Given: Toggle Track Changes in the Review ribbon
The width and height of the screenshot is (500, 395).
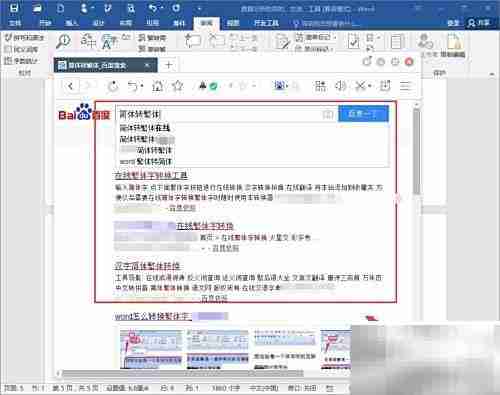Looking at the screenshot, I should pos(283,42).
